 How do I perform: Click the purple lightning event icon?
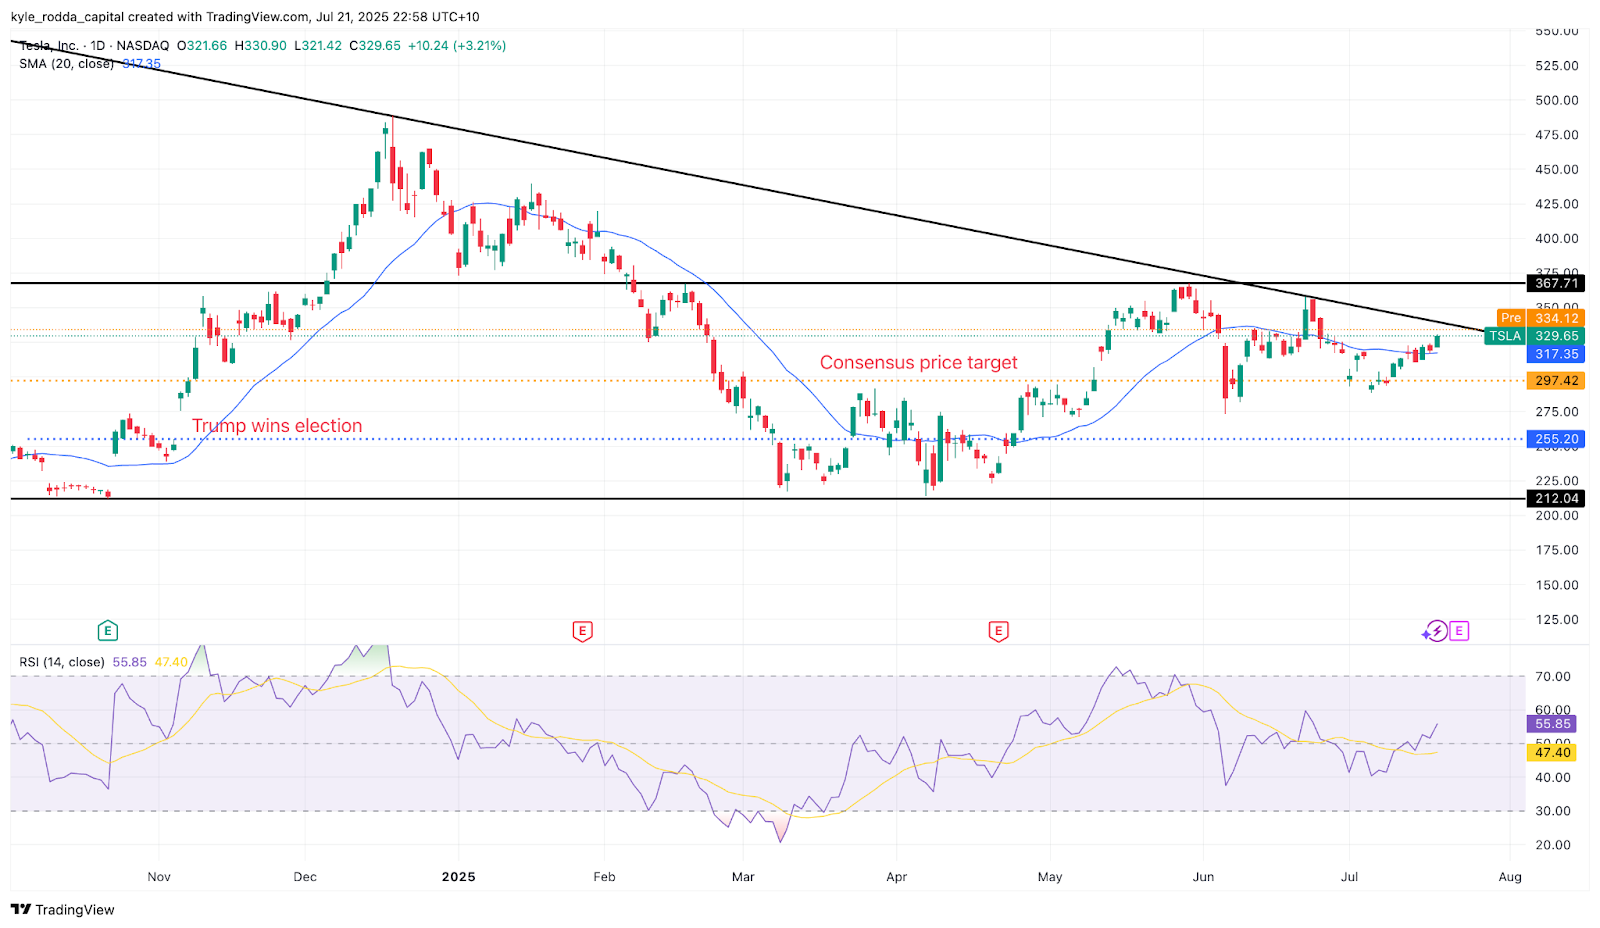point(1436,631)
